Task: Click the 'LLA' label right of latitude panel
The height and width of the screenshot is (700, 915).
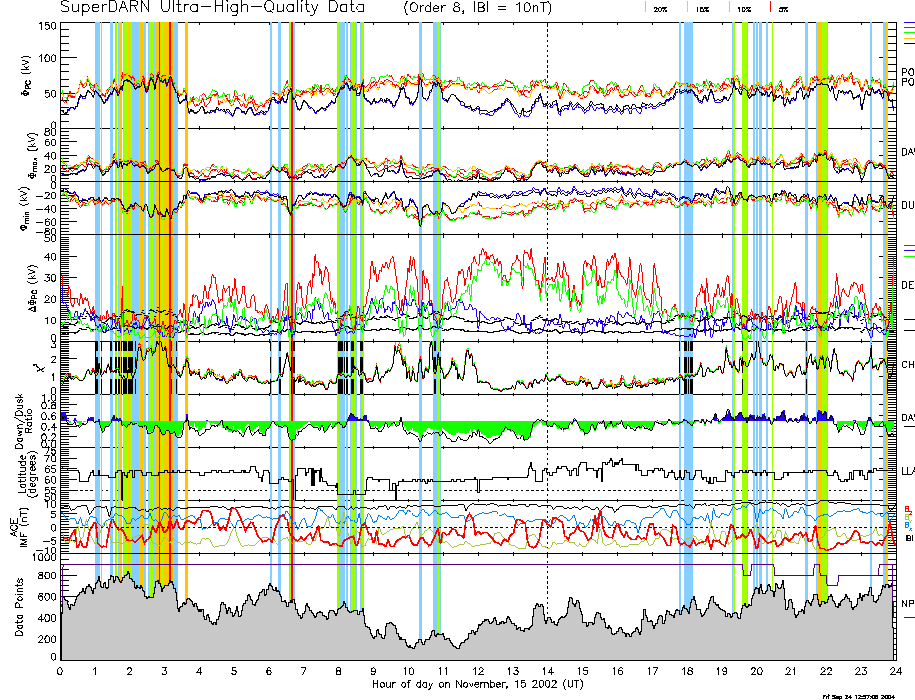Action: (x=908, y=471)
